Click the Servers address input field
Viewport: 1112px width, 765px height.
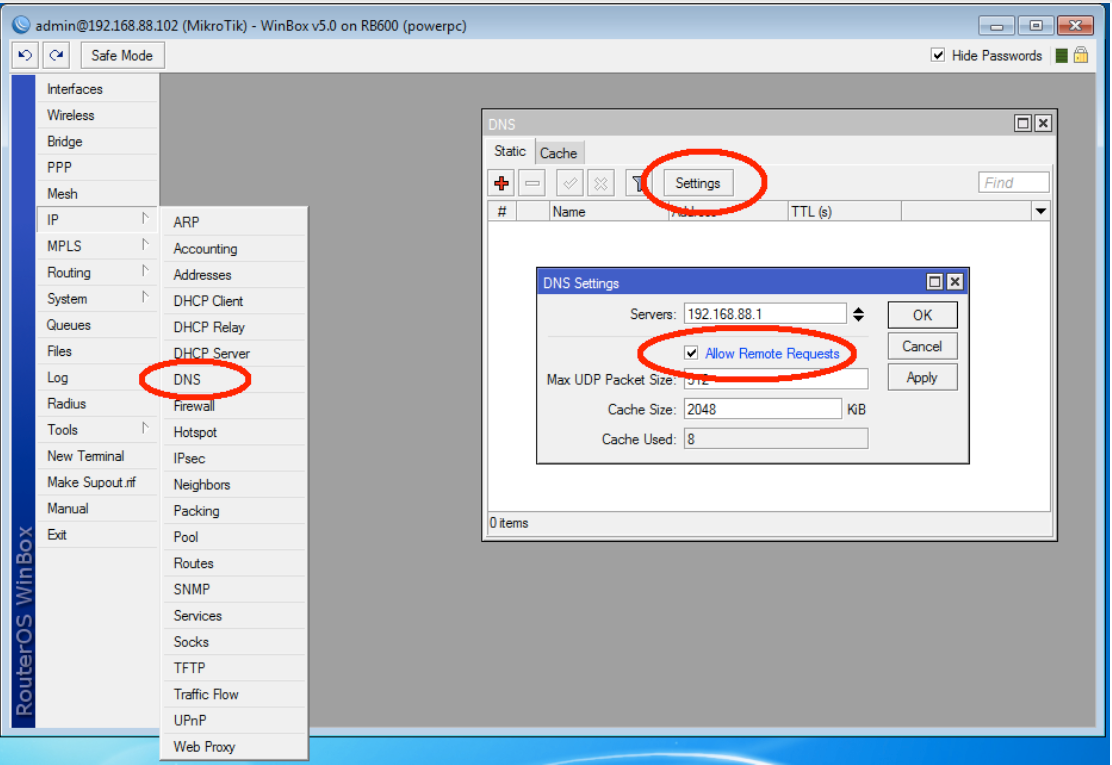tap(765, 314)
